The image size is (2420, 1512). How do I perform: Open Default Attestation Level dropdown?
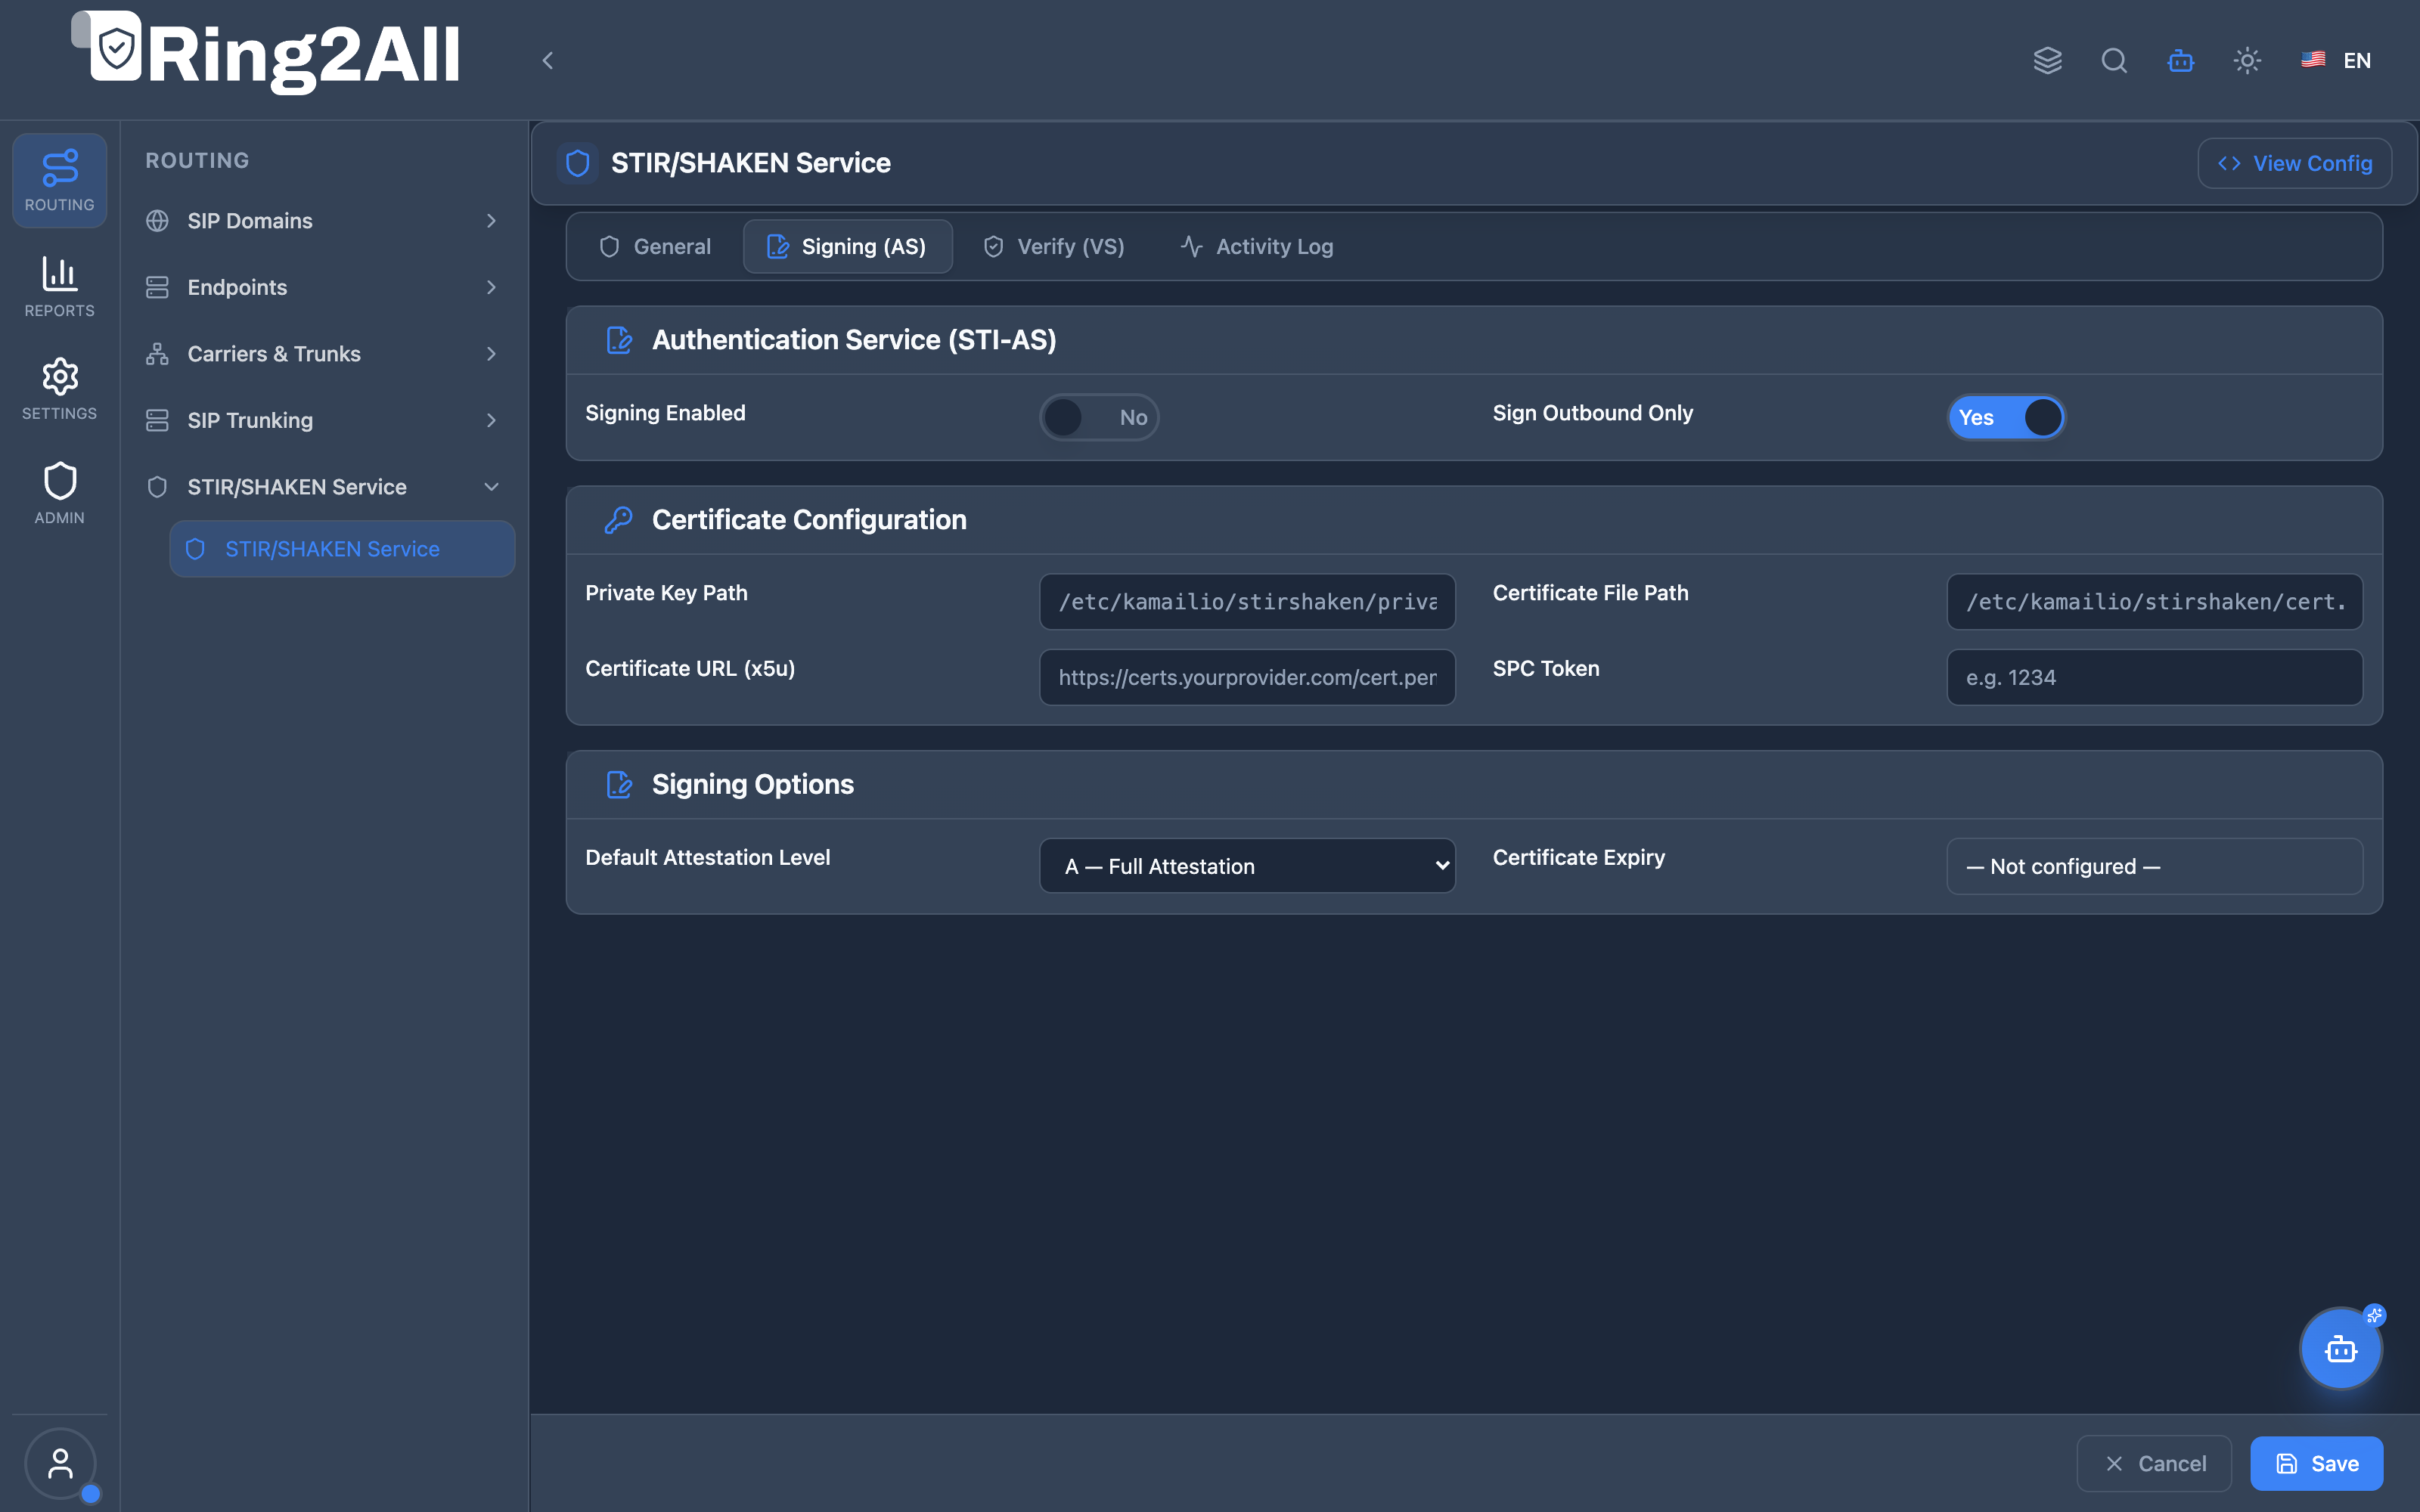click(1247, 866)
